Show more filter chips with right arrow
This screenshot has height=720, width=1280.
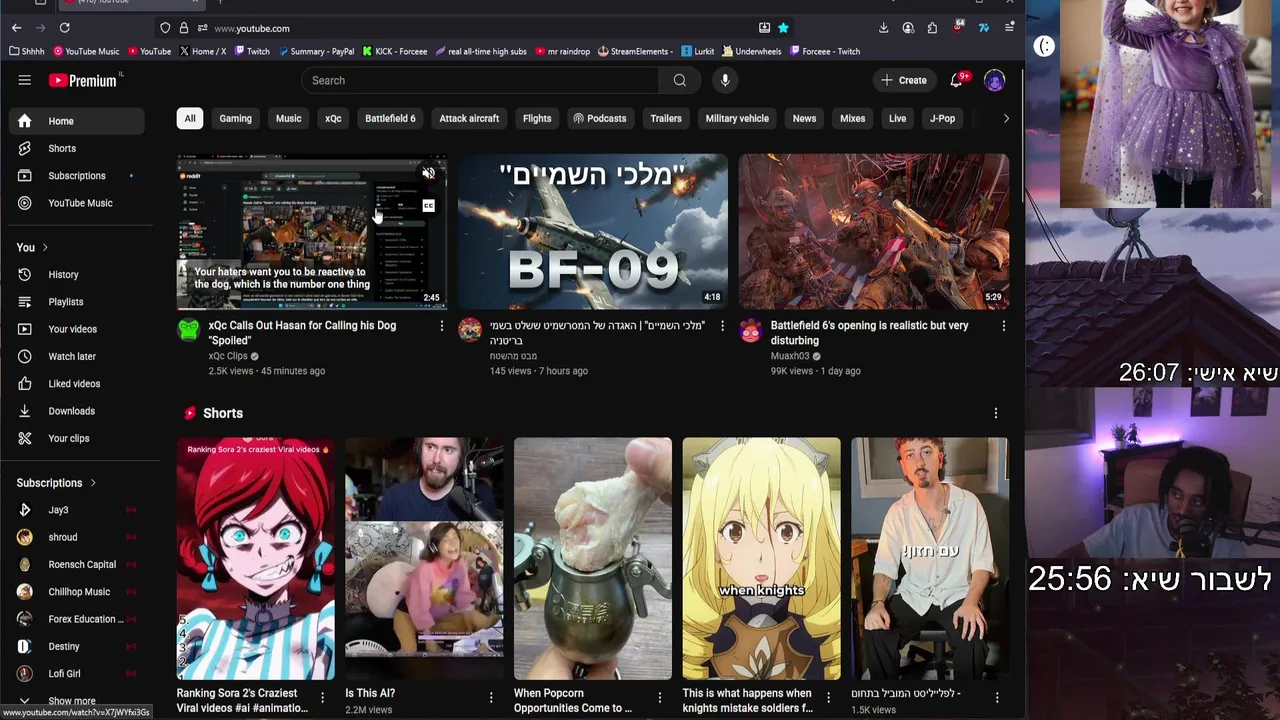[1006, 118]
